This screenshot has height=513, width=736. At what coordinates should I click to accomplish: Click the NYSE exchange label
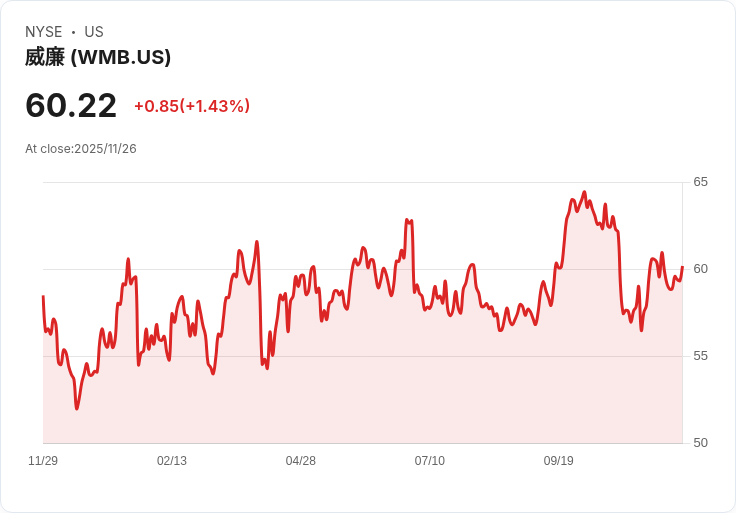click(44, 32)
